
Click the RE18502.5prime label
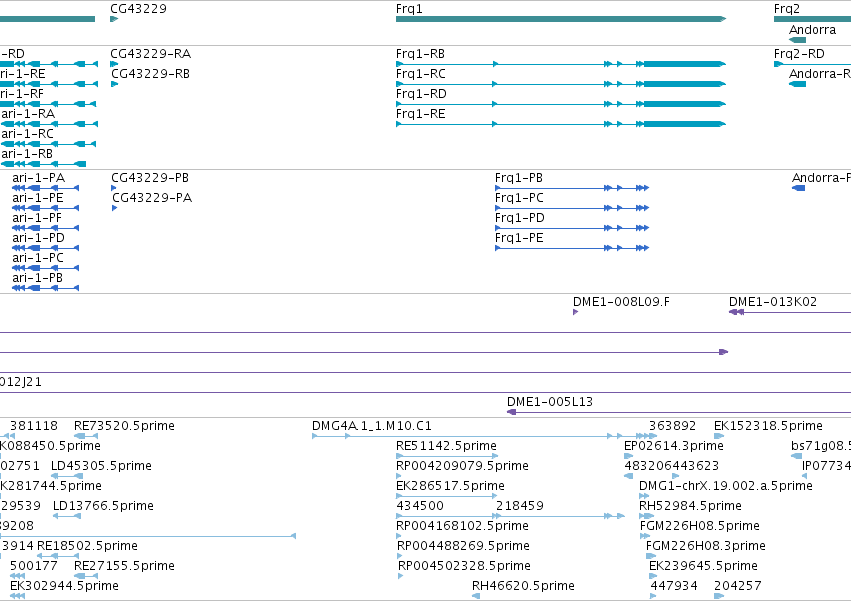(x=87, y=547)
